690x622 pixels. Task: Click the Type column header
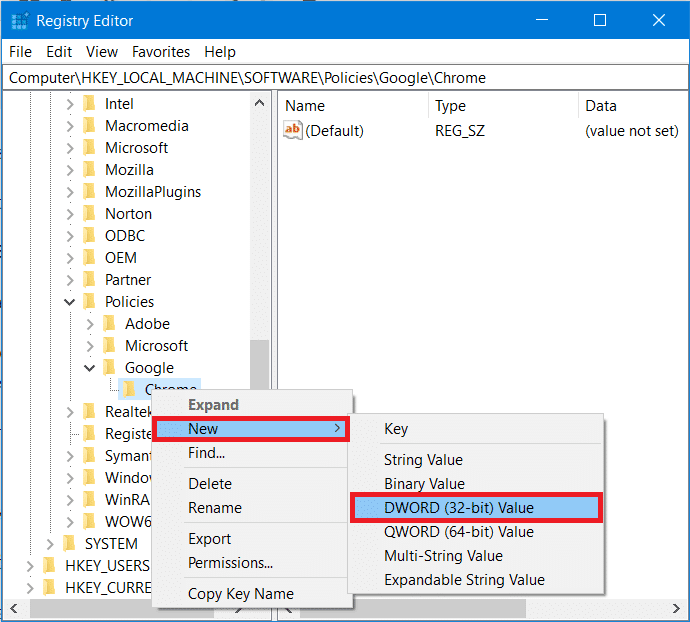[x=451, y=106]
